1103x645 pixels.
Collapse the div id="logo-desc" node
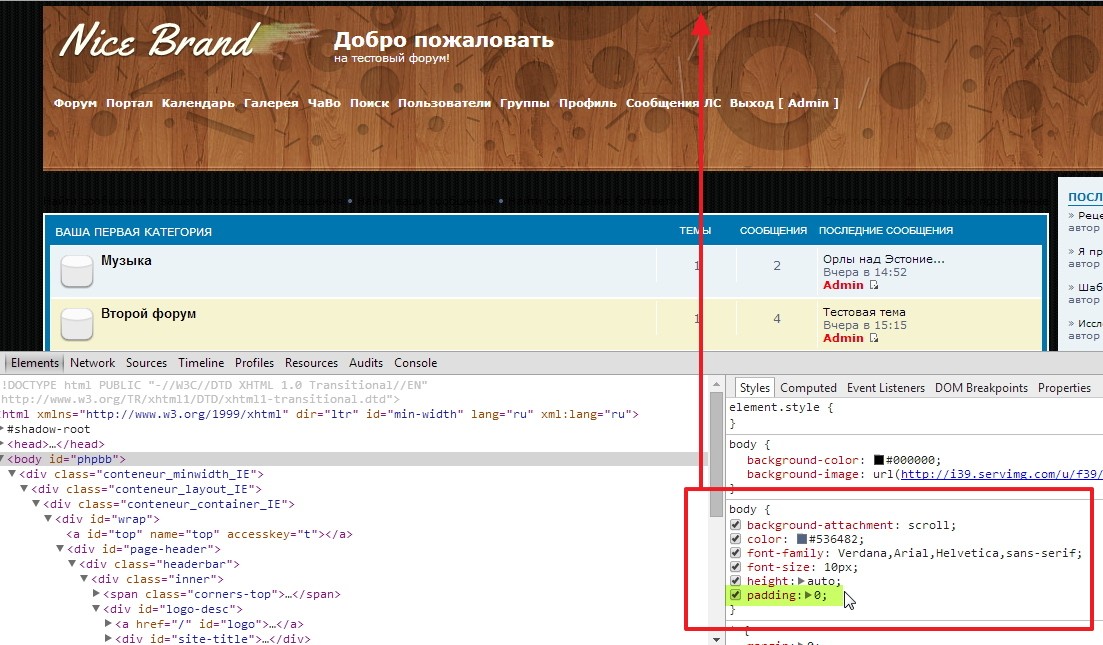(96, 609)
